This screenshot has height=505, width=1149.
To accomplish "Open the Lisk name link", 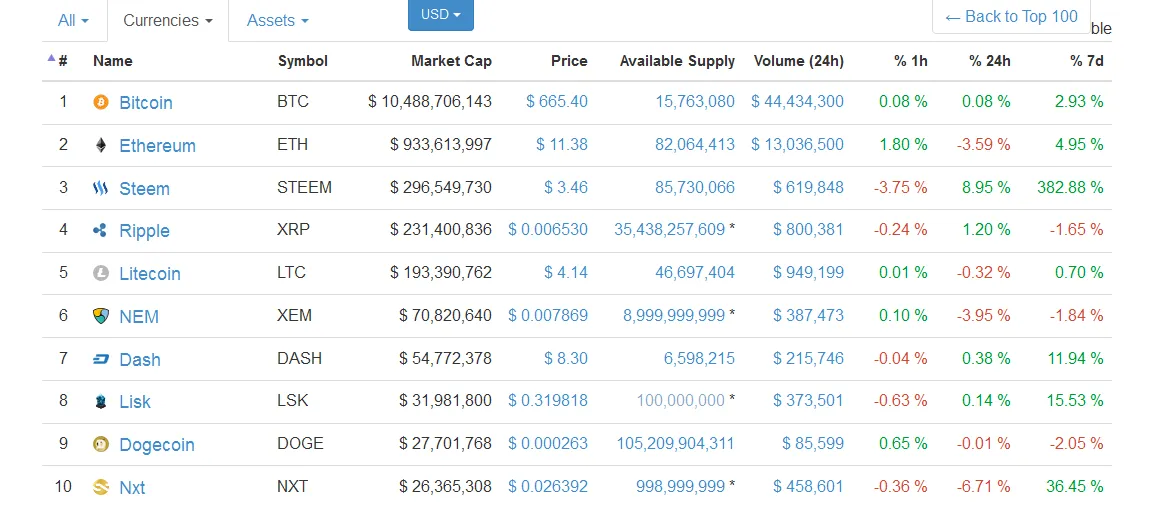I will (135, 402).
